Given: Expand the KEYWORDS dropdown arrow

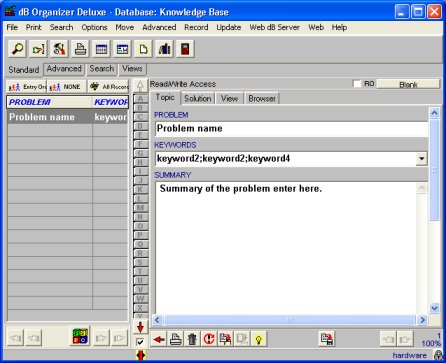Looking at the screenshot, I should click(422, 159).
